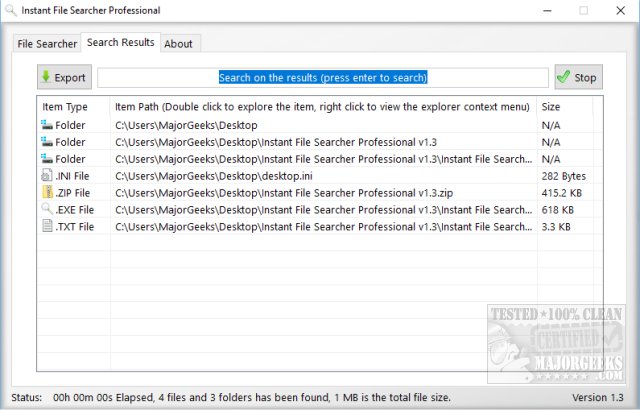Click the Item Path column header
The width and height of the screenshot is (640, 410).
322,107
